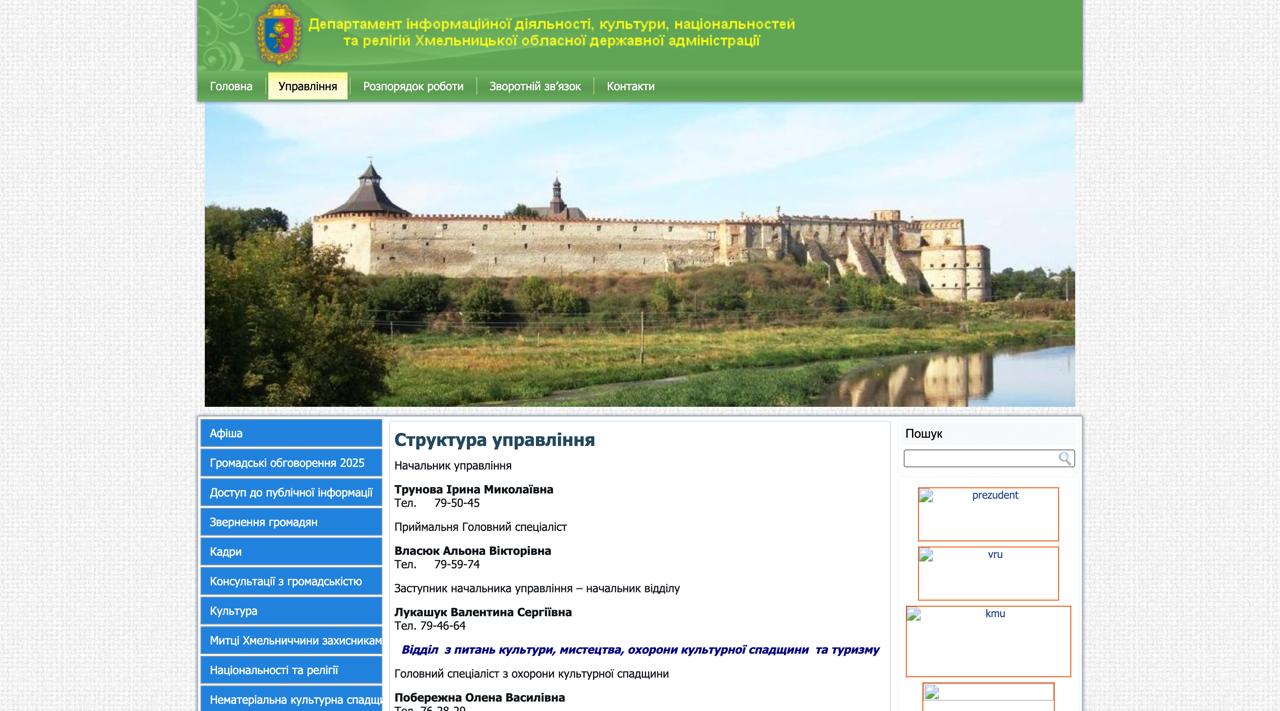Open Розпорядок роботи menu item
The width and height of the screenshot is (1280, 711).
pos(413,86)
